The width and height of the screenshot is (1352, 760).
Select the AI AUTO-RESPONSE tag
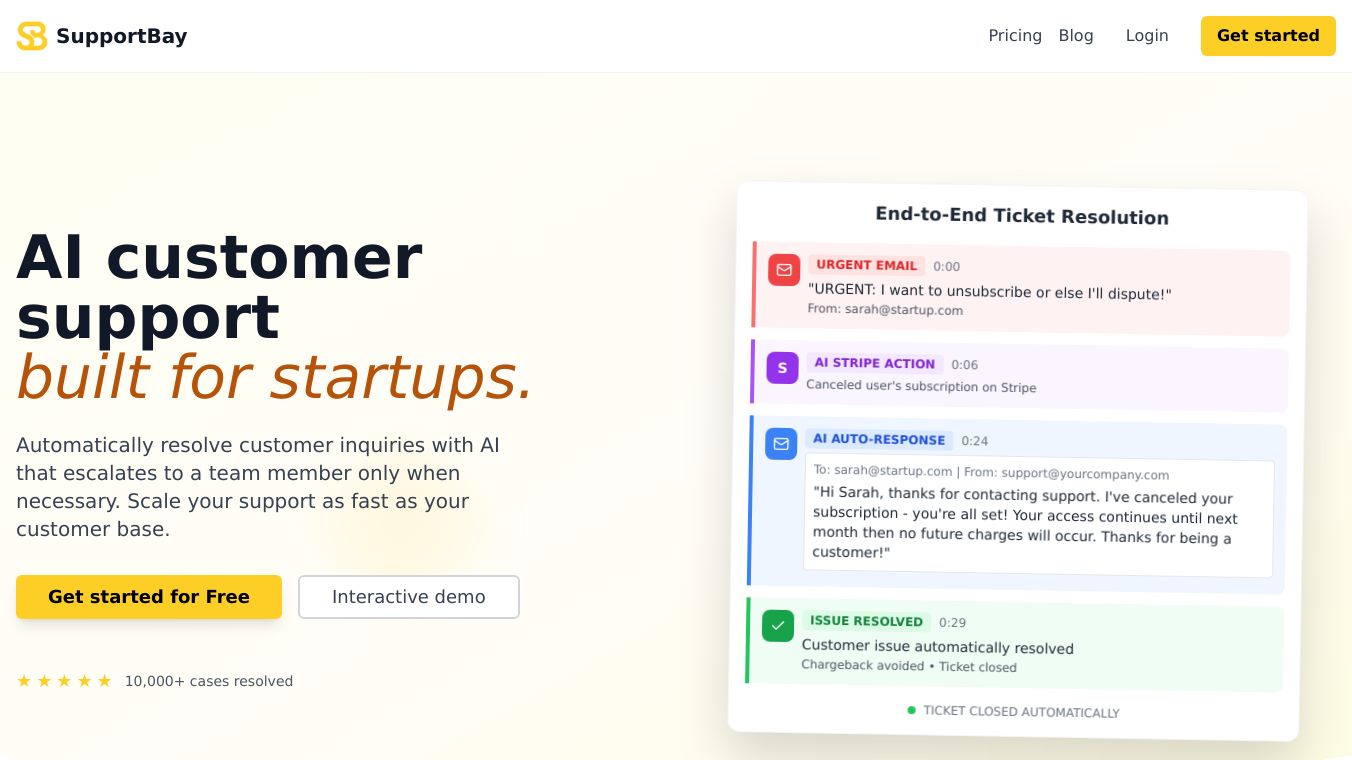point(879,440)
